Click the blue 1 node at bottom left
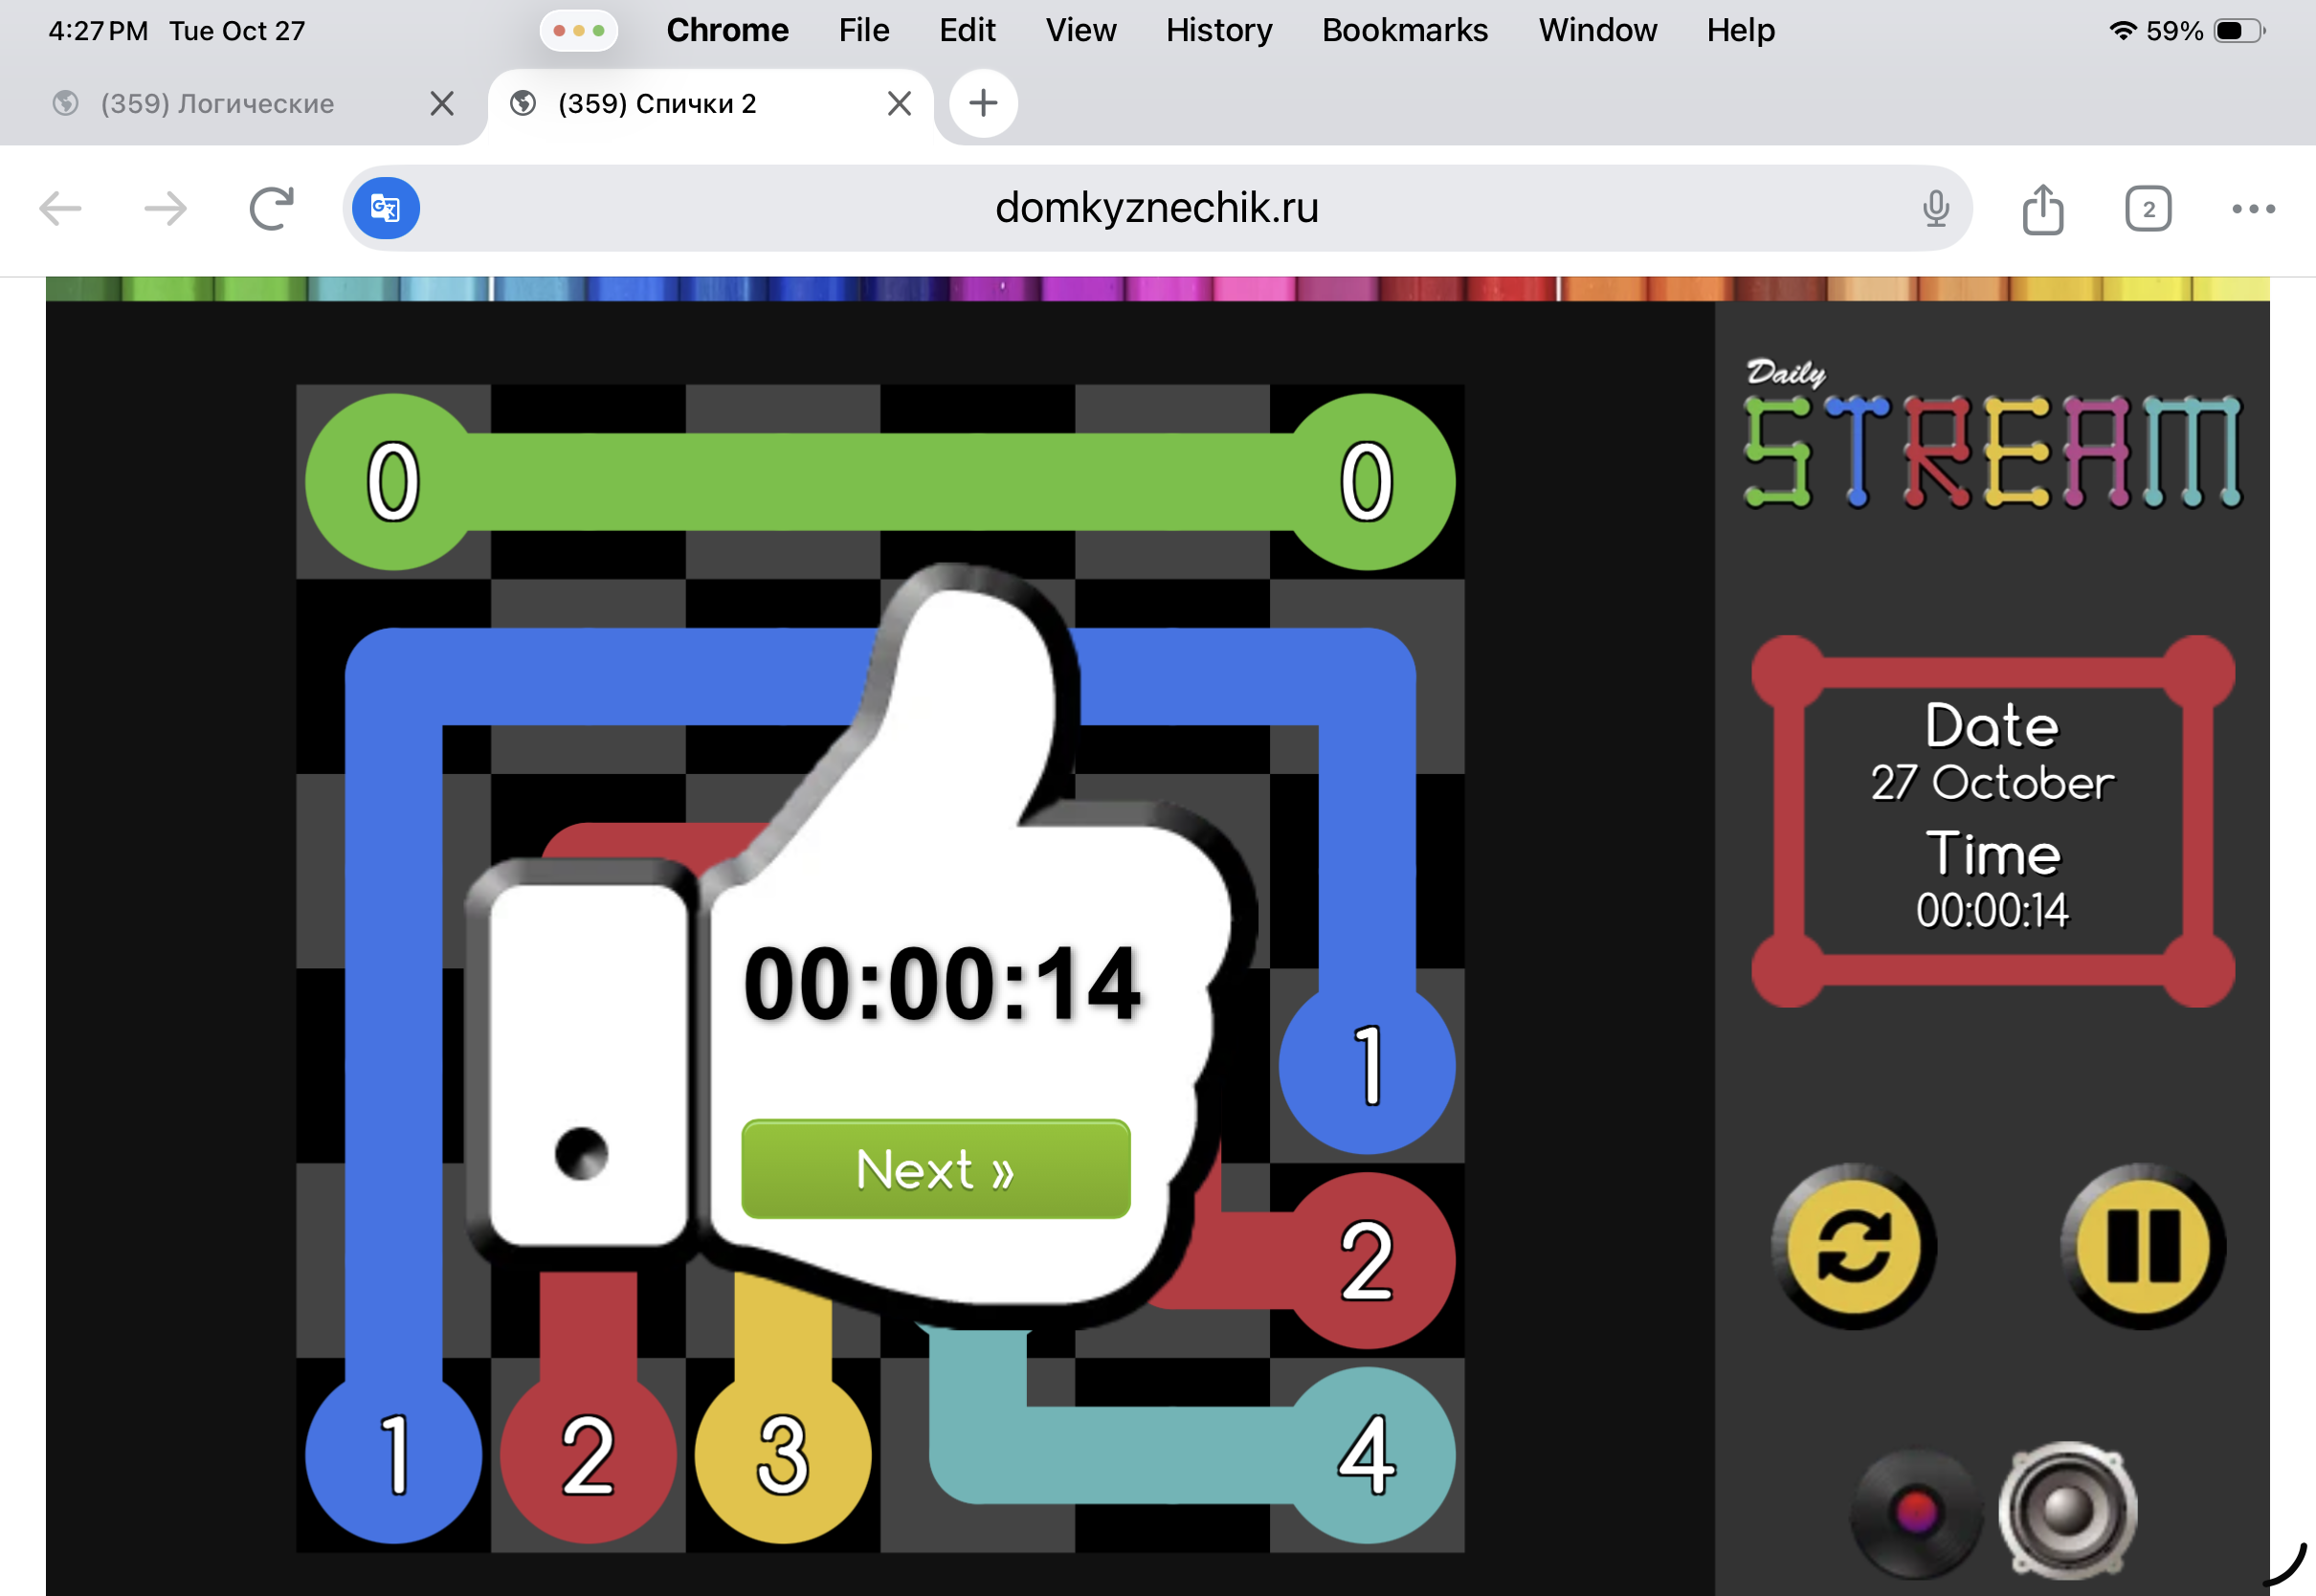The height and width of the screenshot is (1596, 2316). [x=393, y=1455]
